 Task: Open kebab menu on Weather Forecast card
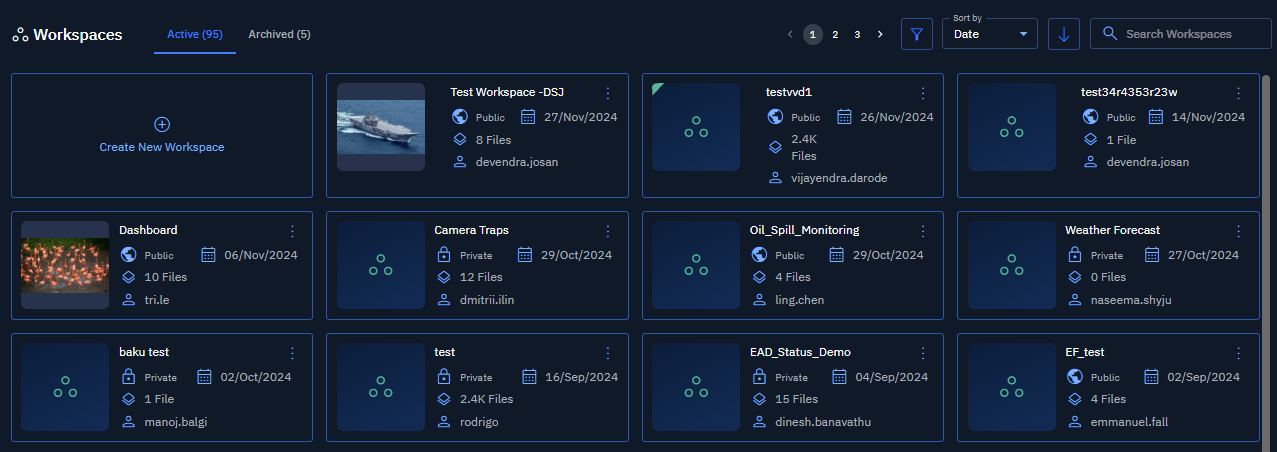(1238, 230)
